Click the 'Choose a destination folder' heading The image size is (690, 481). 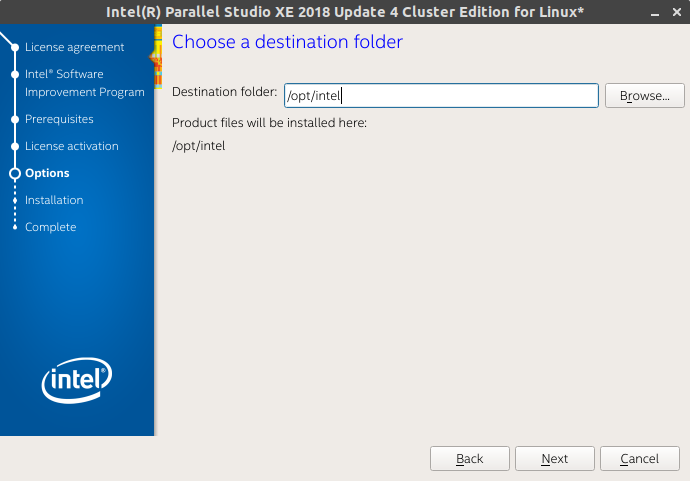click(287, 42)
